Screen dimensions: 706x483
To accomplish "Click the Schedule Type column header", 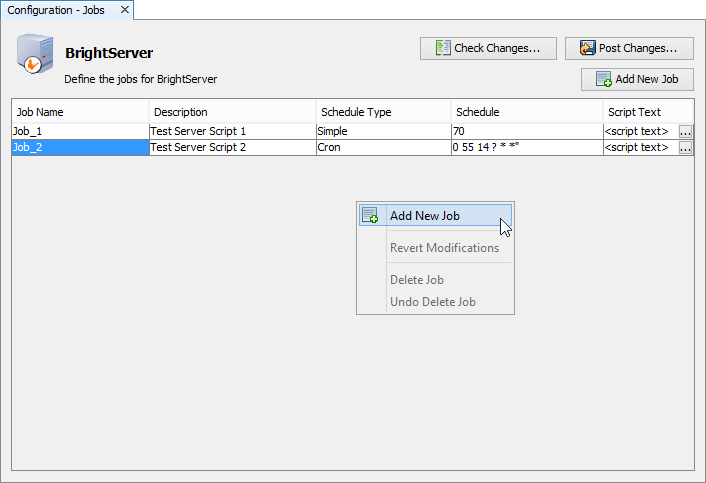I will (x=382, y=112).
